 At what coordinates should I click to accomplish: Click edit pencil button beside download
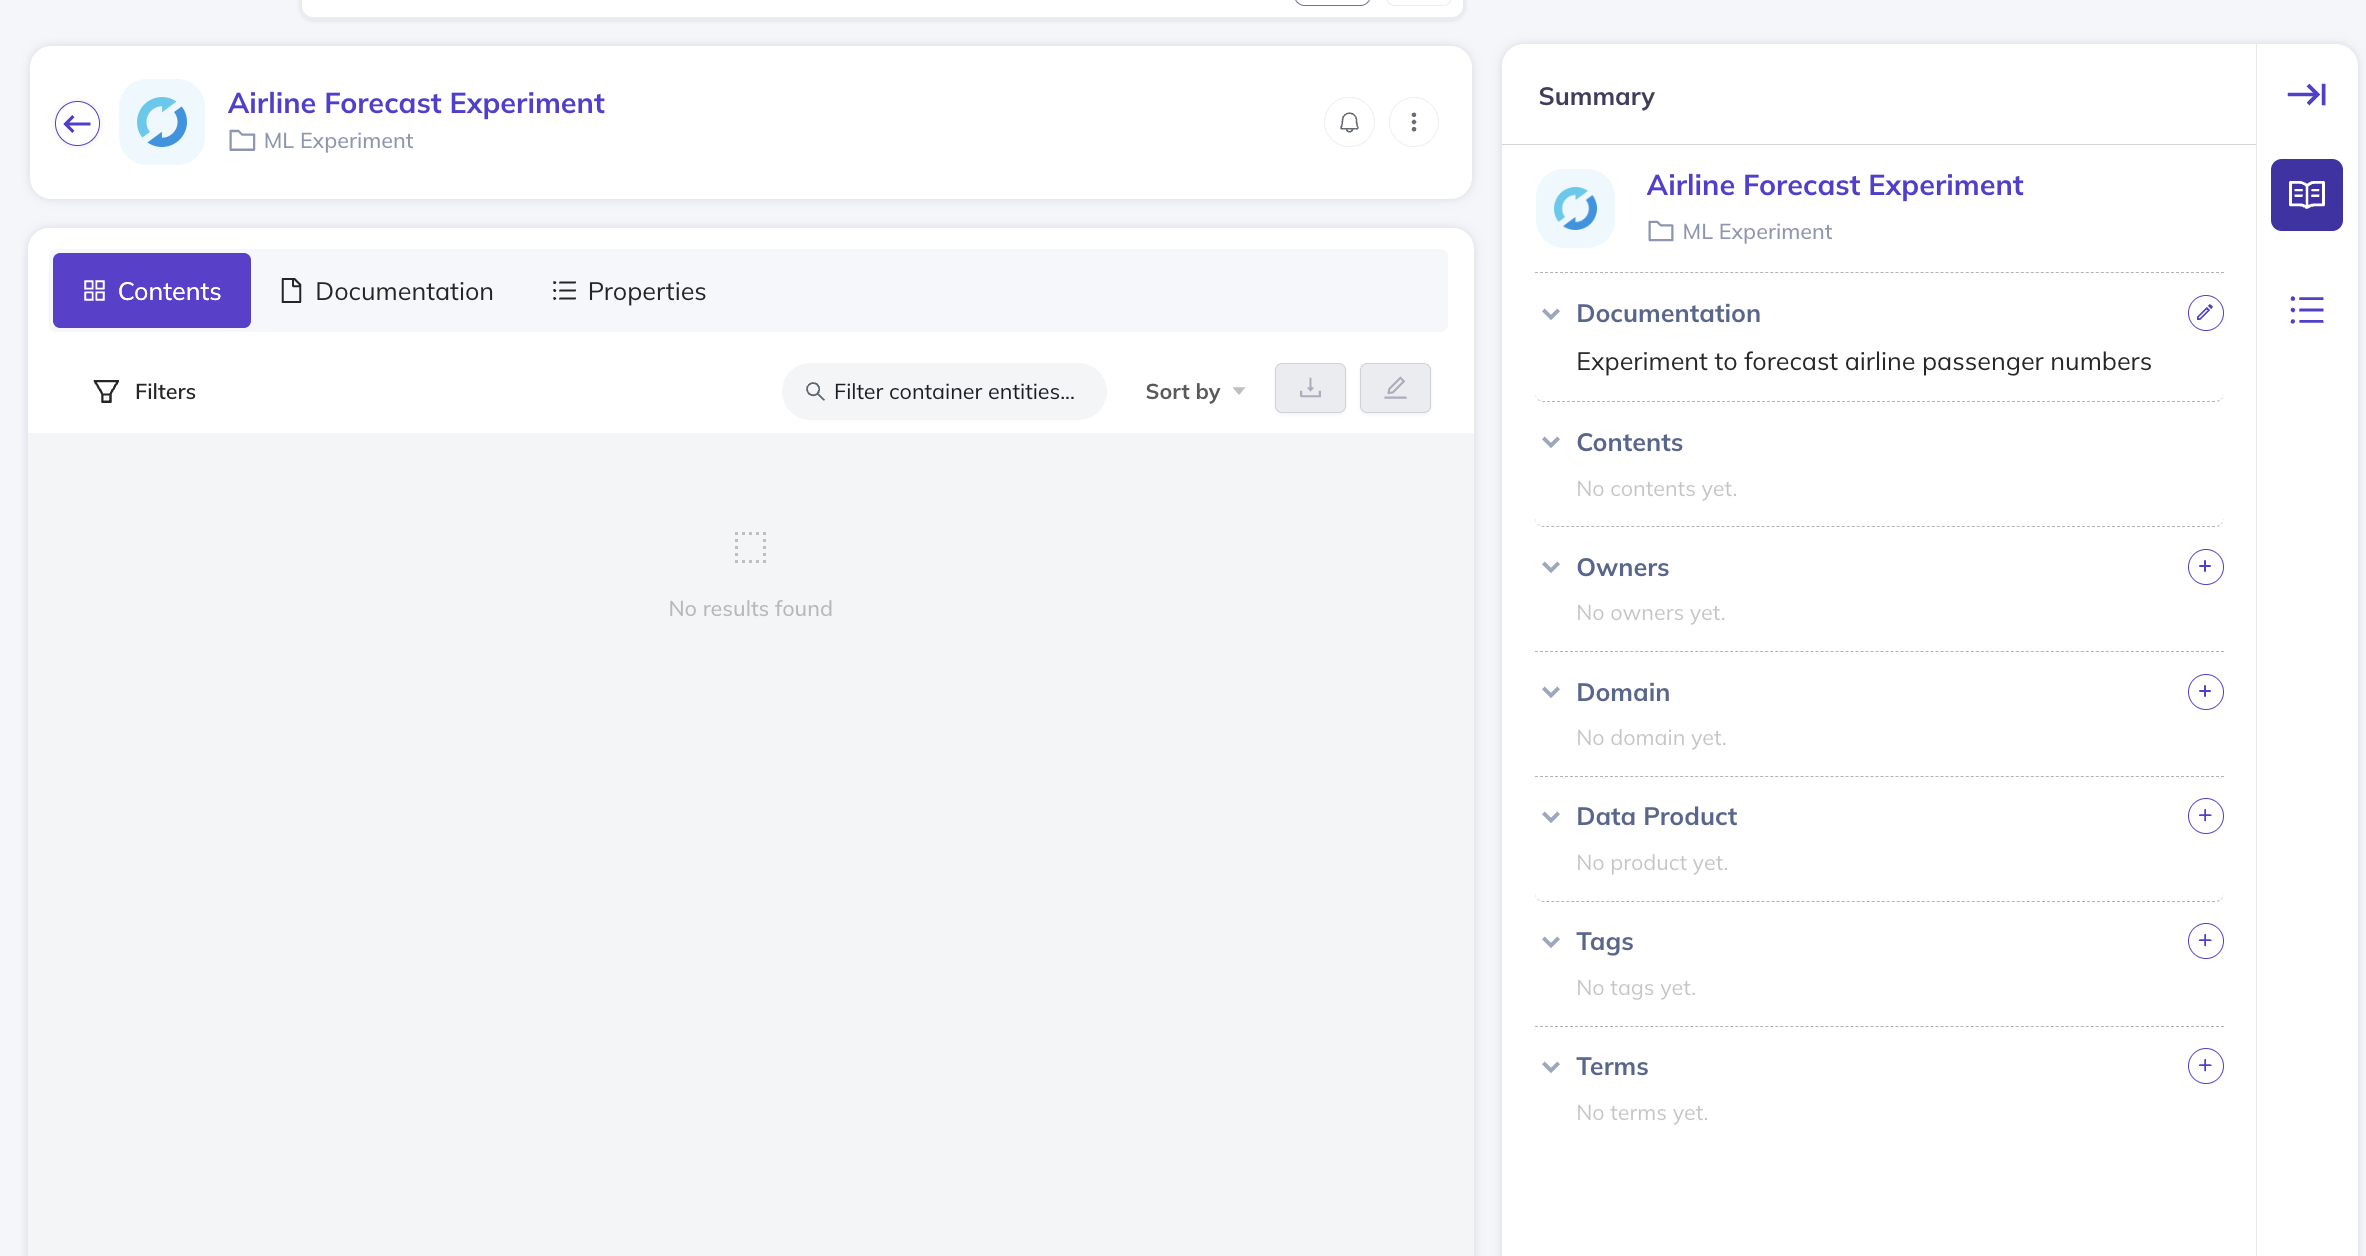1395,388
